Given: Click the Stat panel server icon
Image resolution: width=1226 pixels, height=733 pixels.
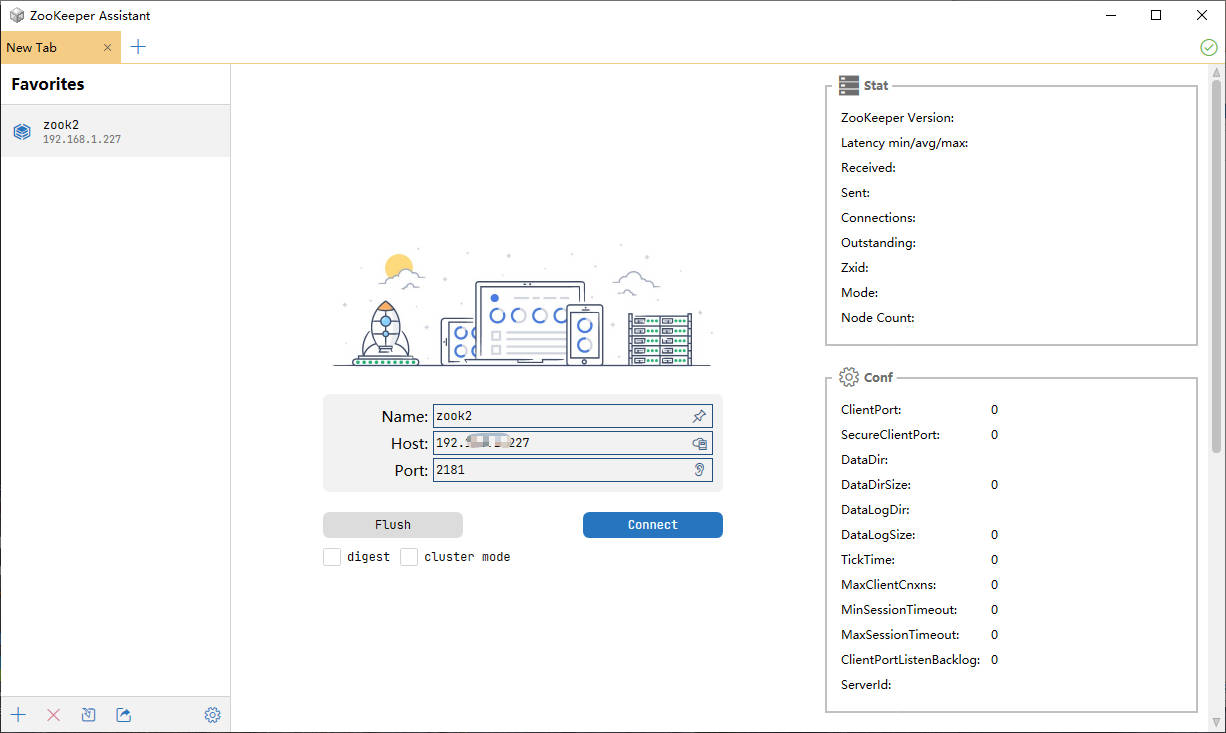Looking at the screenshot, I should (x=849, y=86).
